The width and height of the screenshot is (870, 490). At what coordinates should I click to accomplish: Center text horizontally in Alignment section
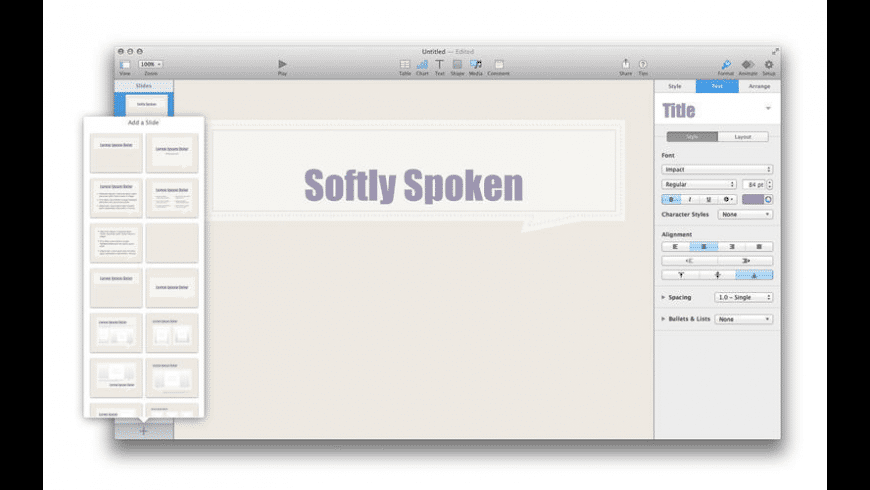pos(704,246)
